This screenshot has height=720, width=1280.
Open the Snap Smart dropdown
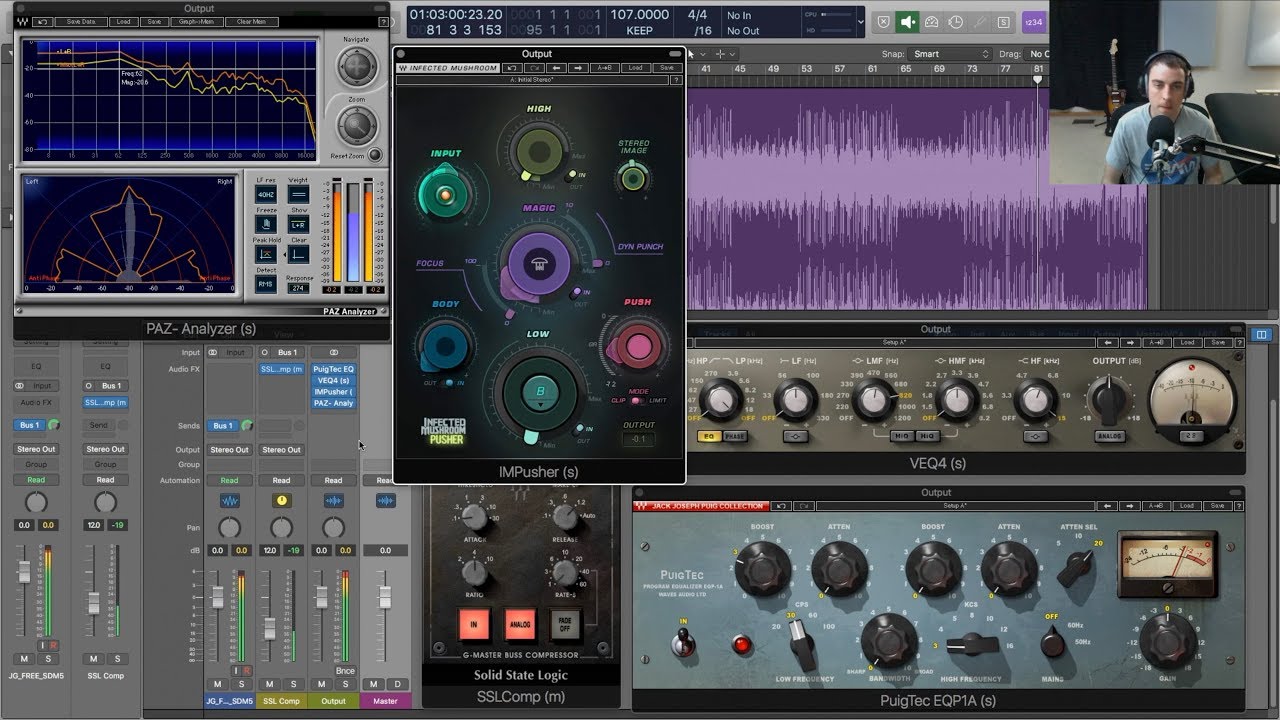coord(949,54)
